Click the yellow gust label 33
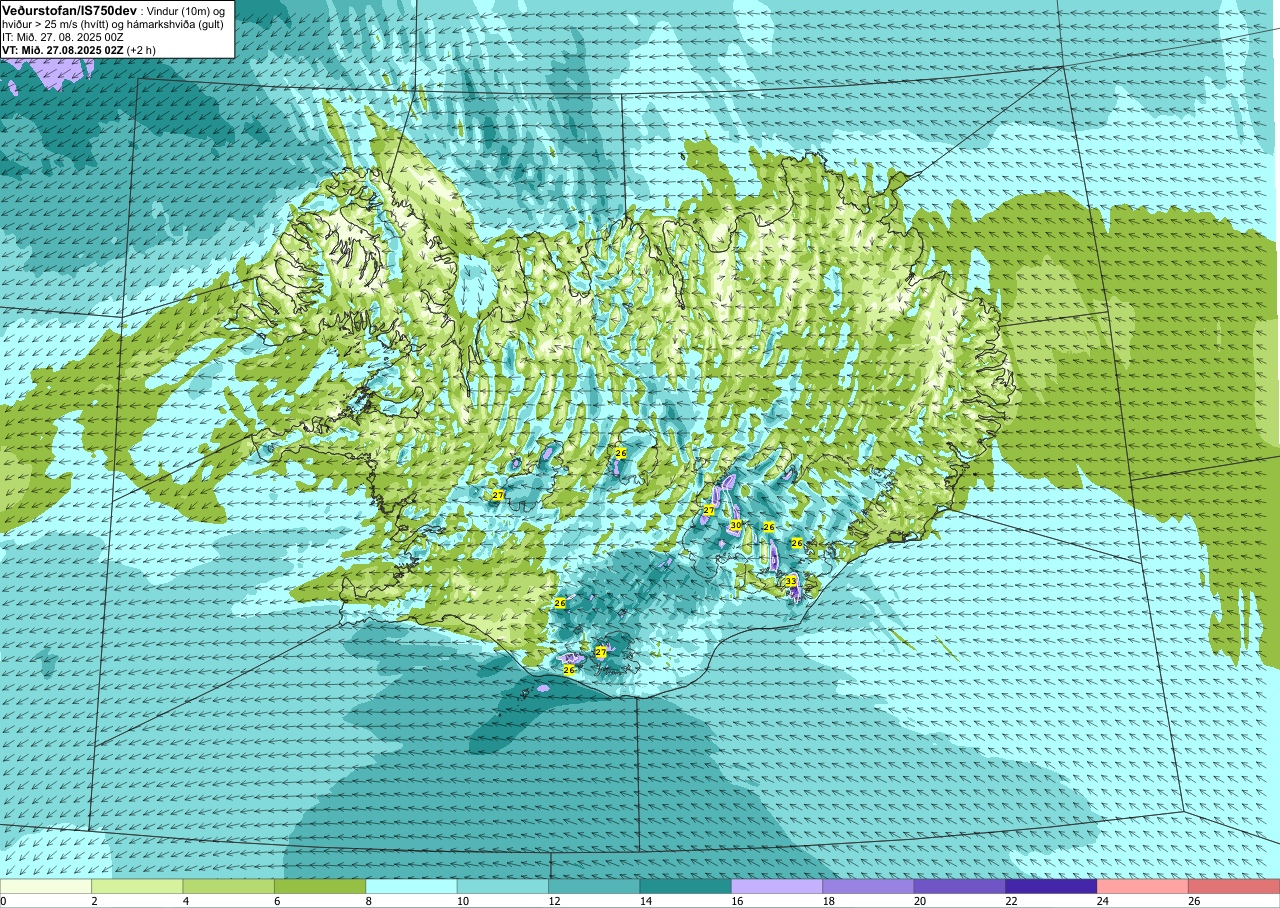Viewport: 1280px width, 908px height. point(790,581)
